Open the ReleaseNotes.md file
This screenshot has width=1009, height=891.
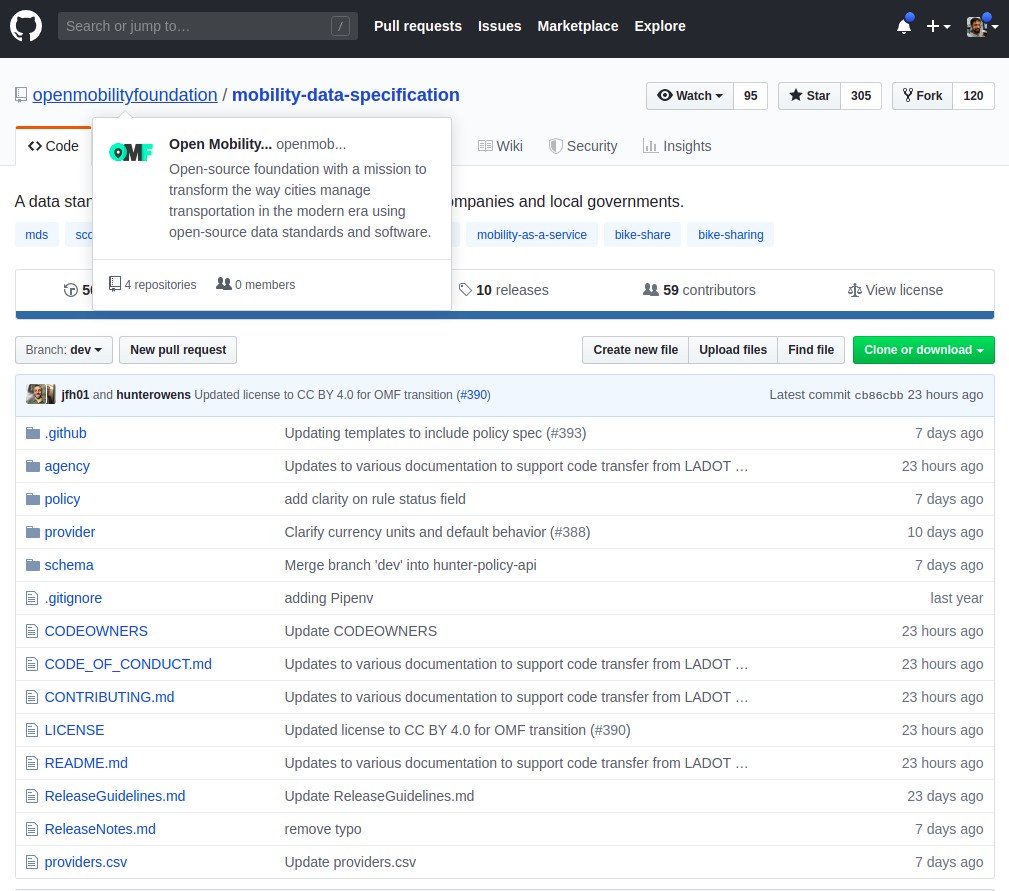pyautogui.click(x=100, y=829)
